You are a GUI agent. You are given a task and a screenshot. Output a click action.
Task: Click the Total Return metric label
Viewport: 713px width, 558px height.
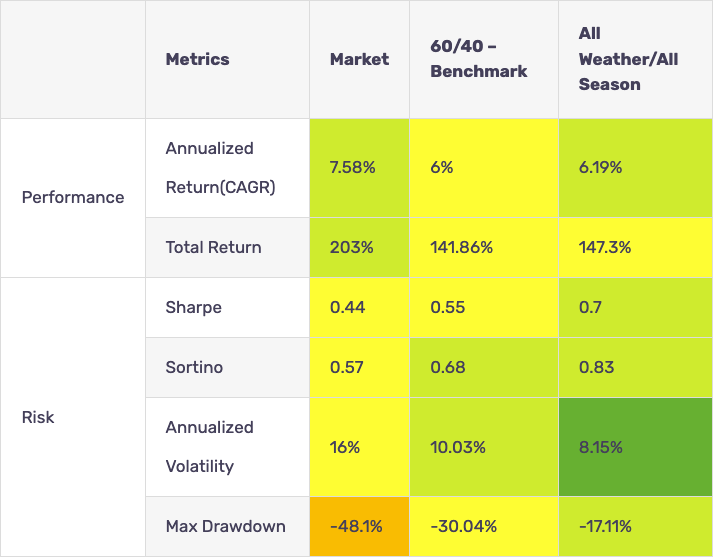(x=213, y=247)
